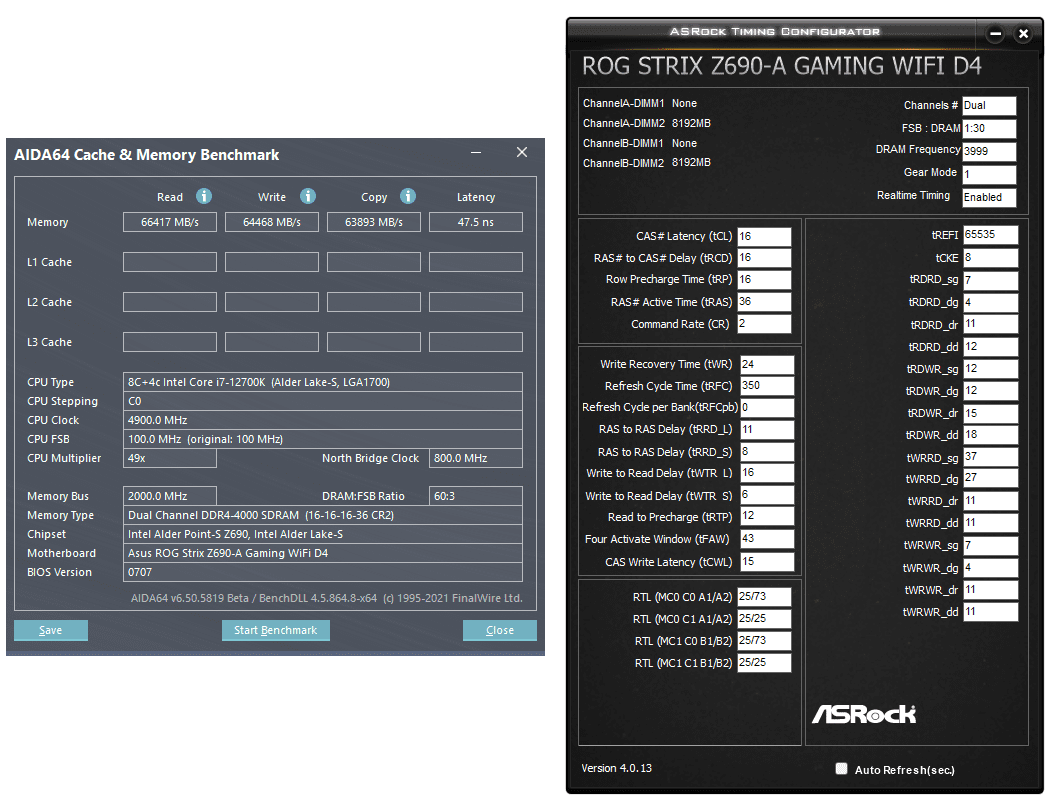Click the tRDRD_sg field

pyautogui.click(x=990, y=280)
